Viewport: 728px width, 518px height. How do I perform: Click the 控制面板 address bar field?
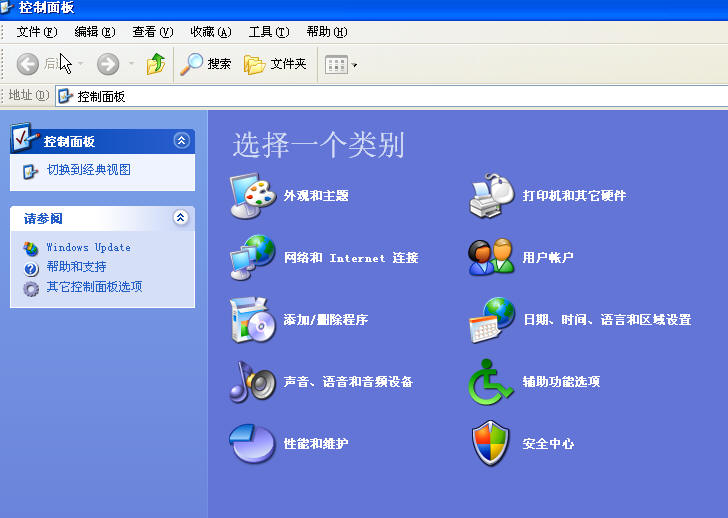click(x=391, y=96)
